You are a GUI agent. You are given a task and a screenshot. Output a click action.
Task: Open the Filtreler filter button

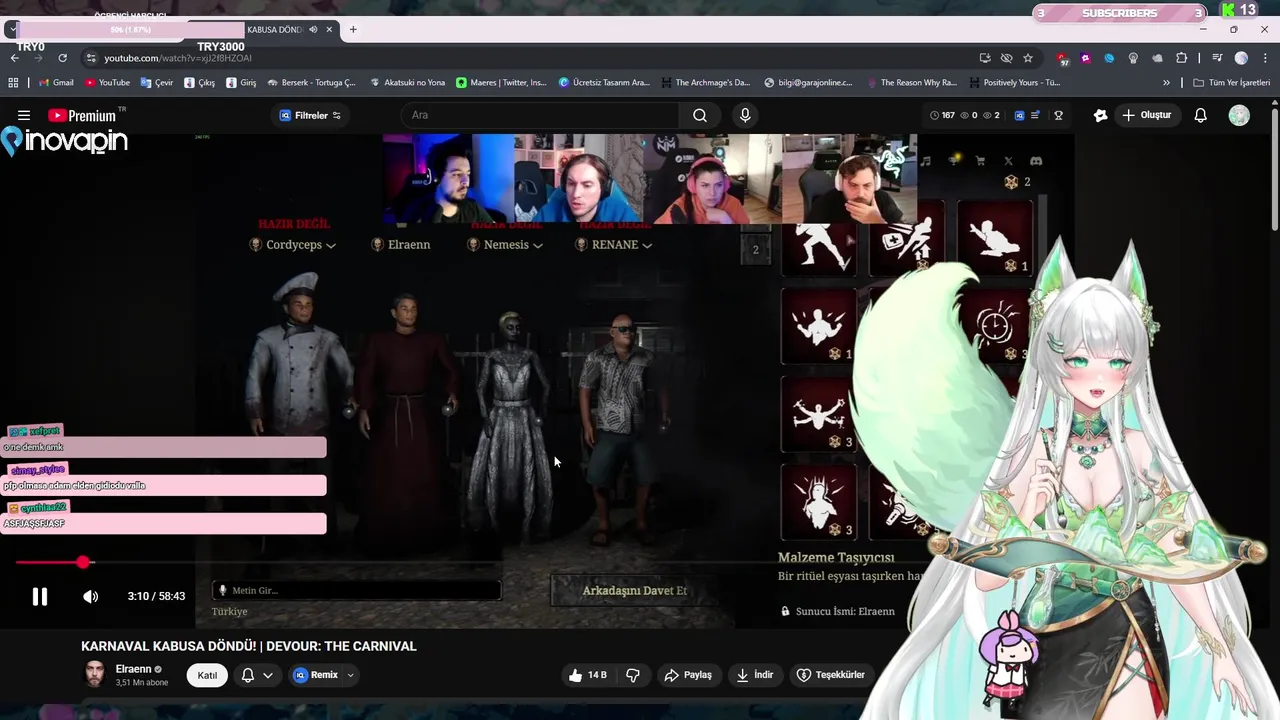click(x=310, y=115)
